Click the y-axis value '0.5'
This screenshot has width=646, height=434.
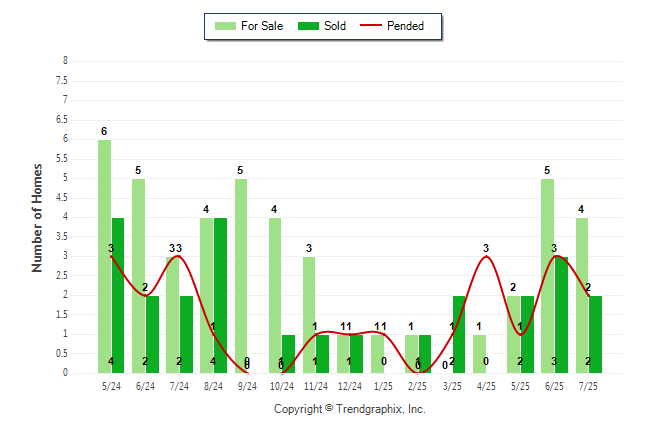click(x=62, y=353)
